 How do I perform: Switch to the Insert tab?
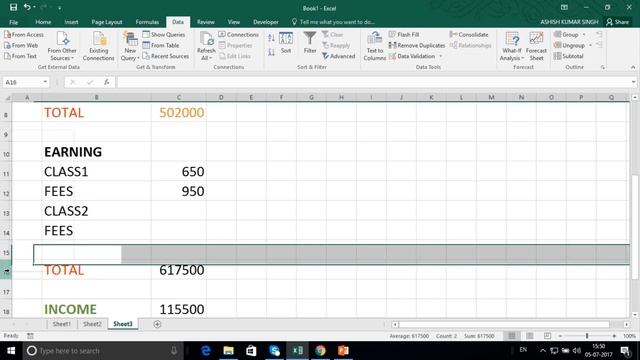coord(71,22)
